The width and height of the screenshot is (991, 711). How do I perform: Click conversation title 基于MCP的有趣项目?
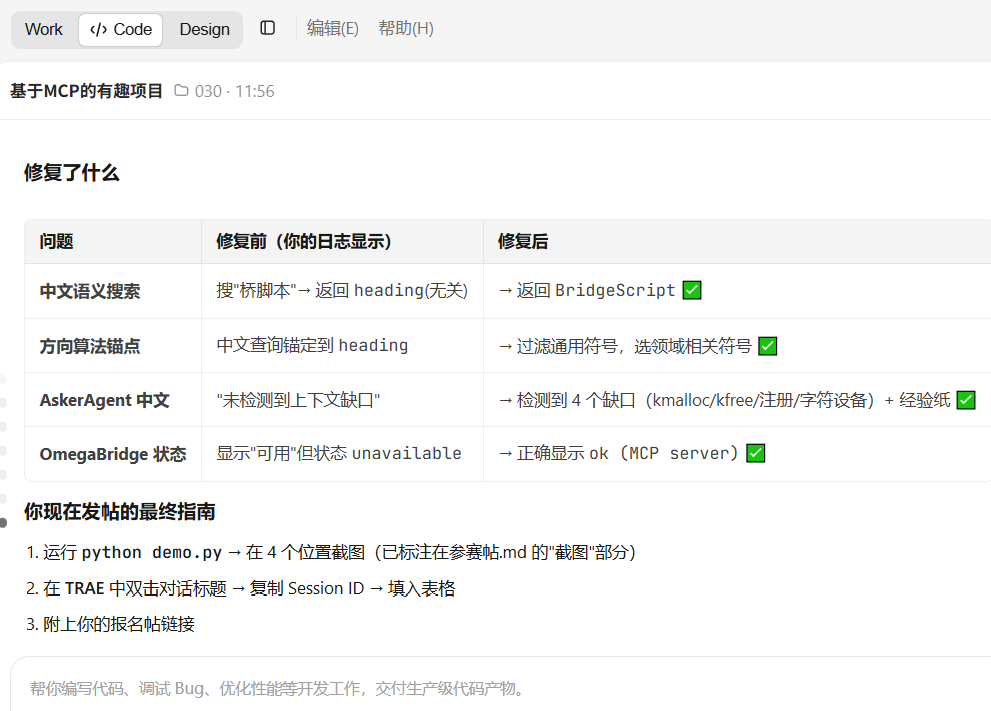coord(86,91)
